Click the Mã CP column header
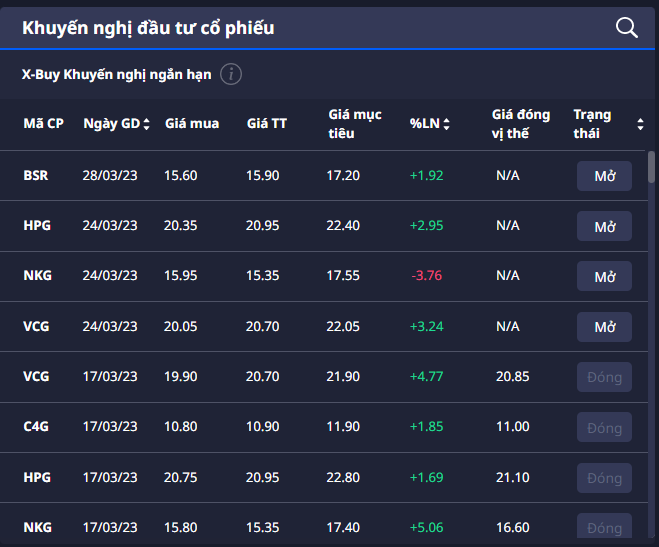 click(43, 124)
